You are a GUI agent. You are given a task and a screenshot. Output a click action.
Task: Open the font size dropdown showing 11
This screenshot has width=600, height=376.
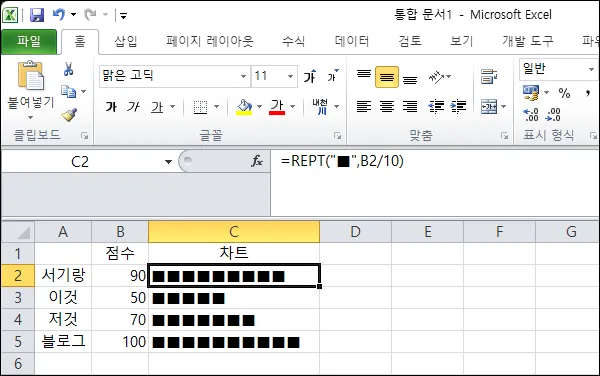coord(290,77)
